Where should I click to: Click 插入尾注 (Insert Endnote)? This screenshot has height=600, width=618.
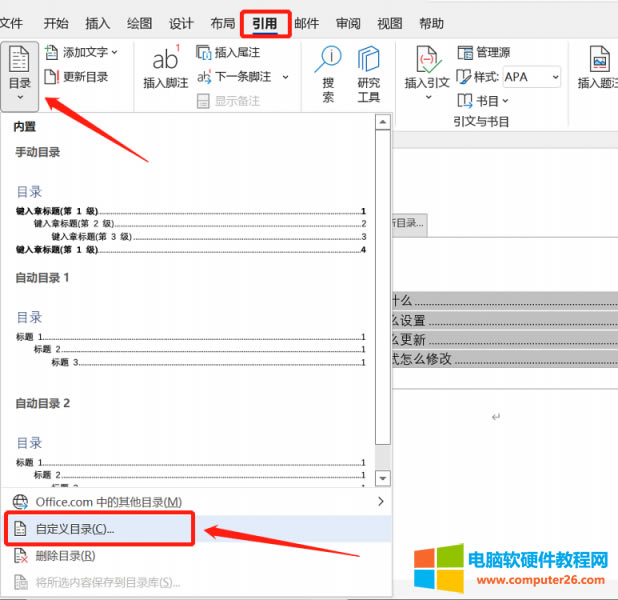pos(231,53)
